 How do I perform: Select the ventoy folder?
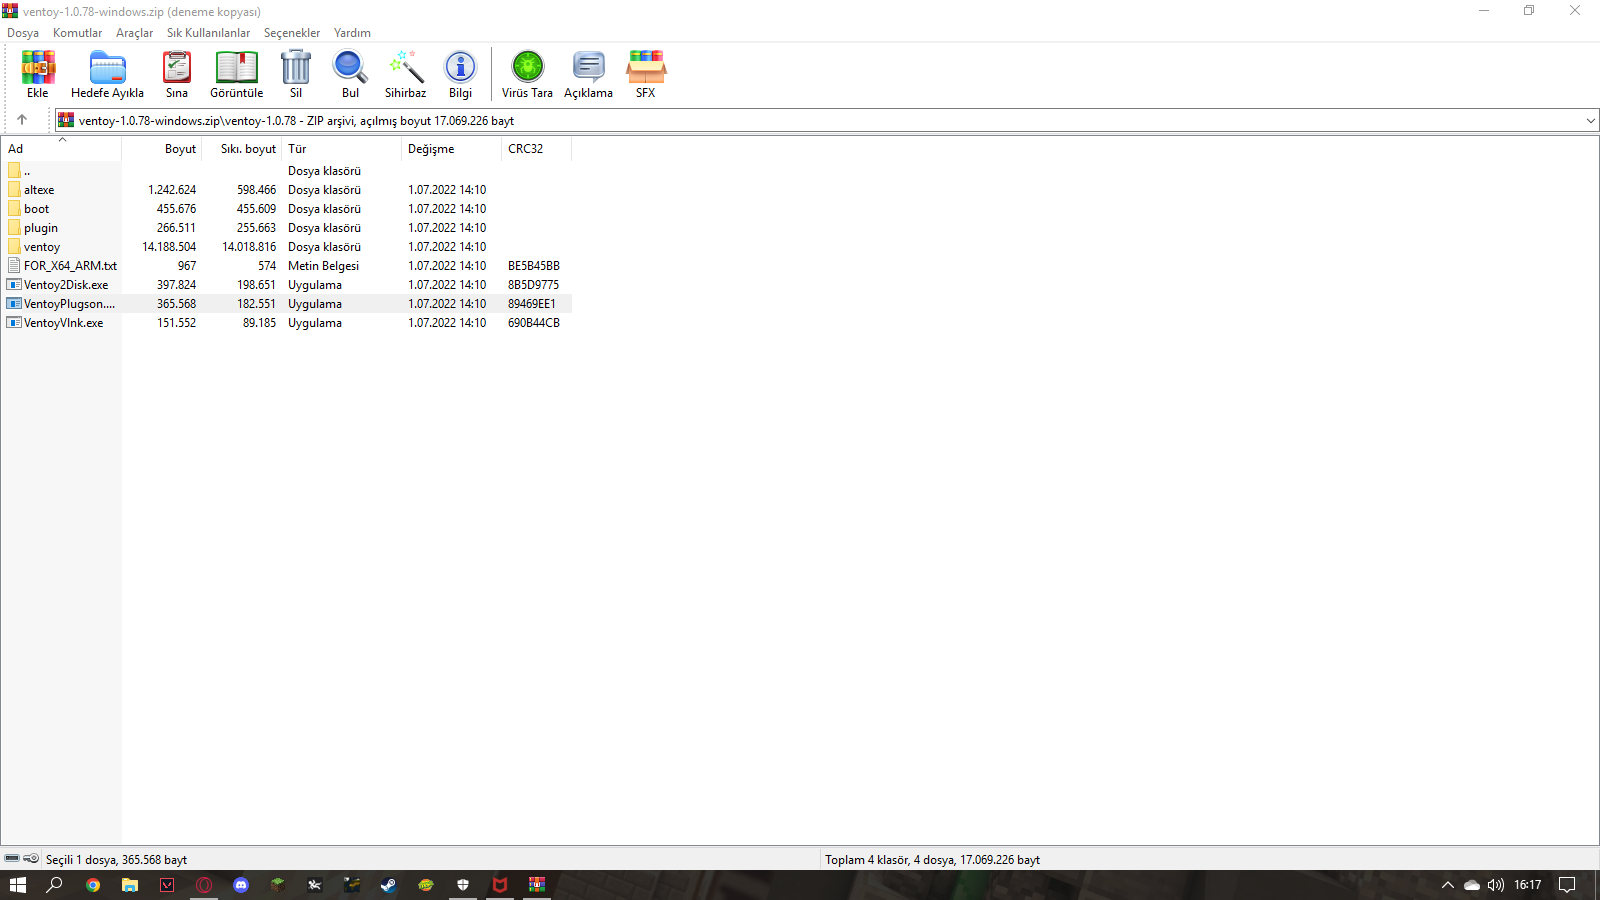click(x=287, y=247)
